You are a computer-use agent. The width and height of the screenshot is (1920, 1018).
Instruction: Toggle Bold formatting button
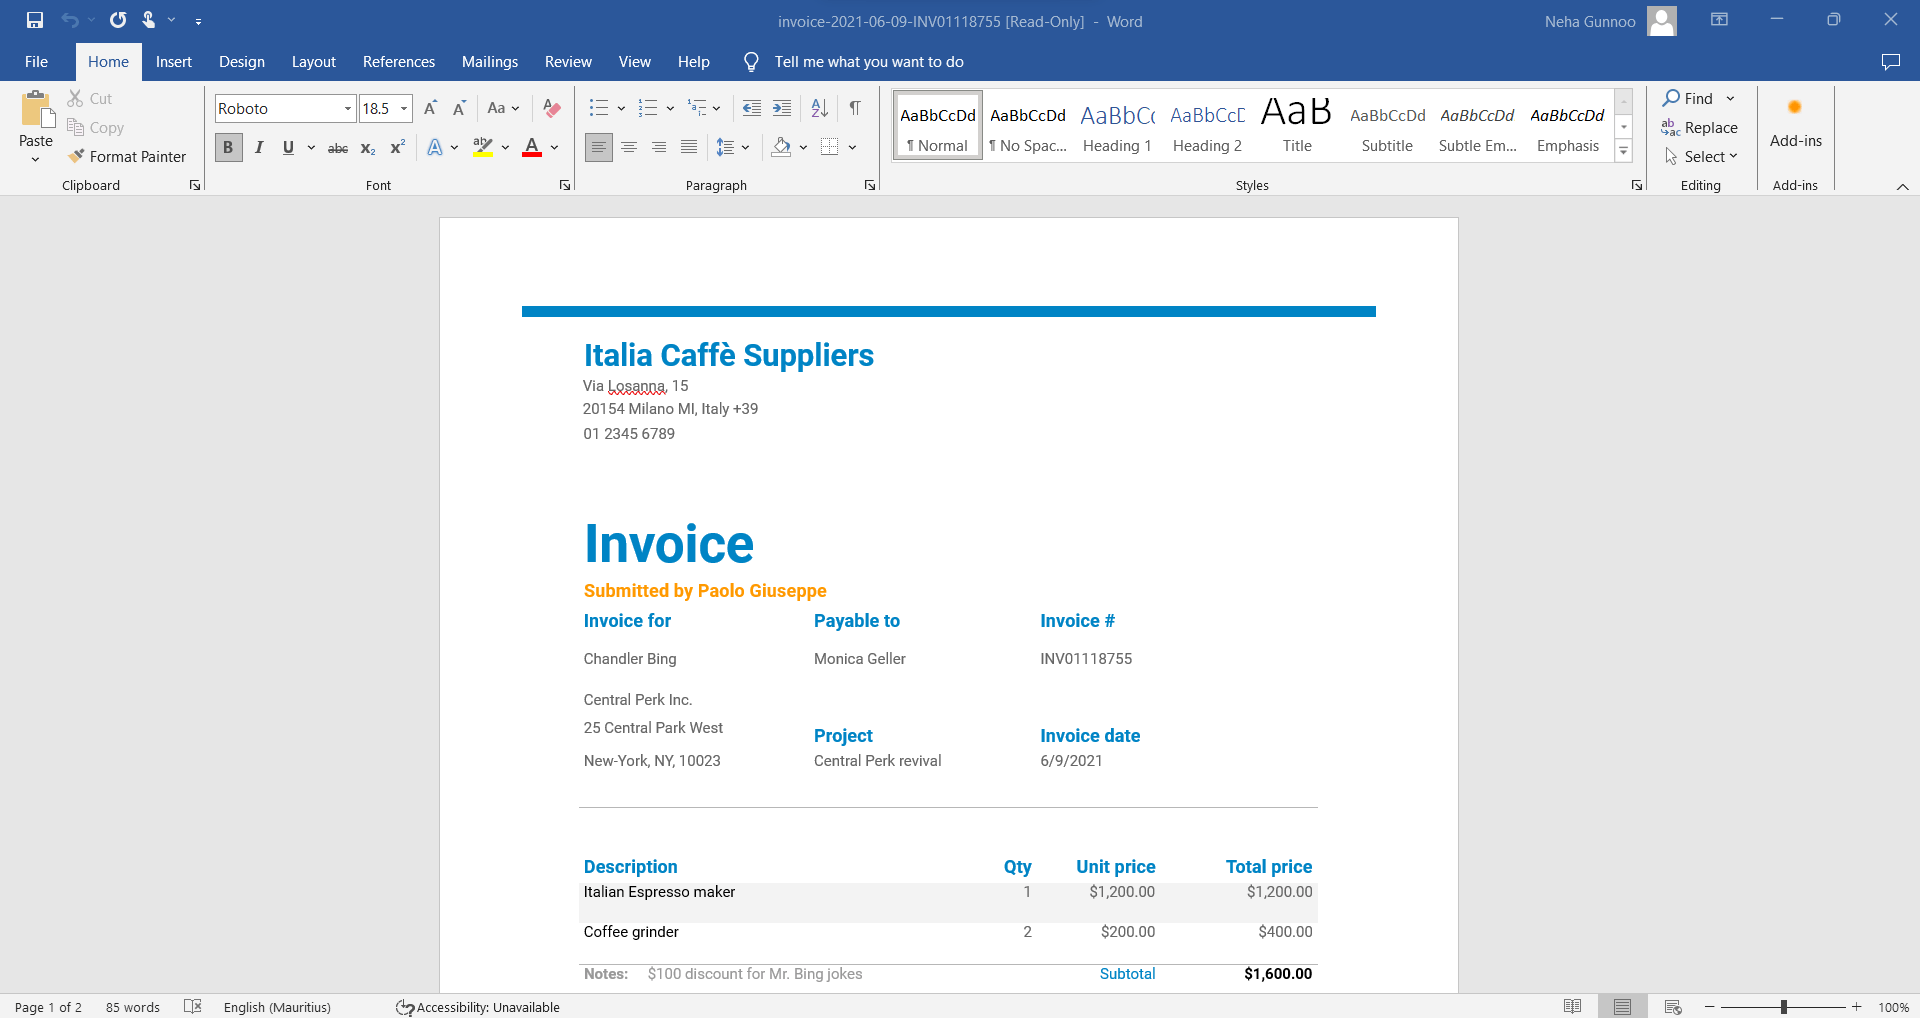click(x=228, y=148)
